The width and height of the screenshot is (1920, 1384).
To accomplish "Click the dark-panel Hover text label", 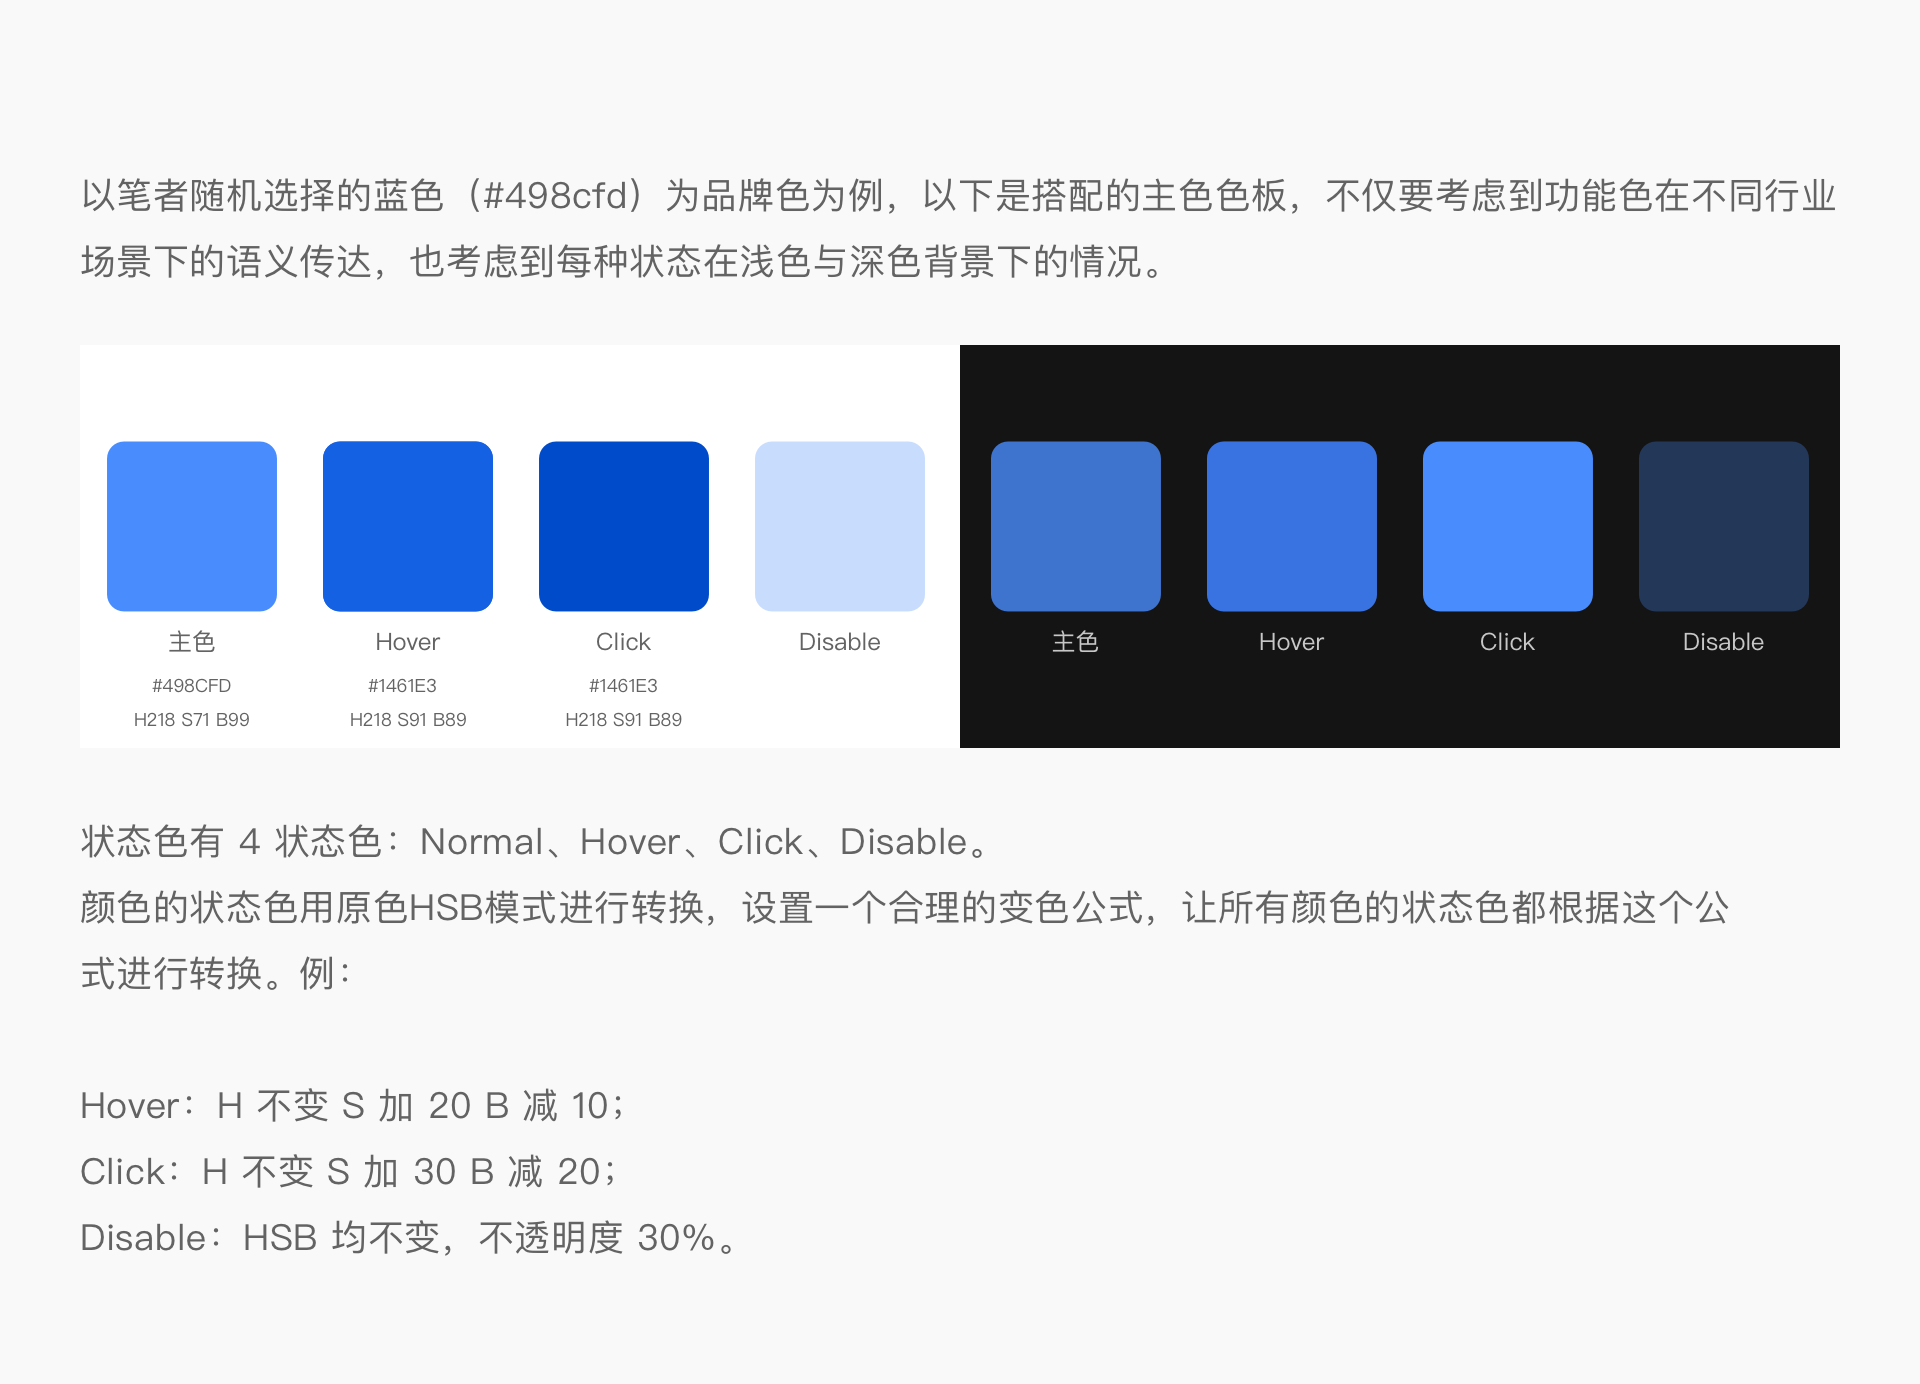I will coord(1291,642).
